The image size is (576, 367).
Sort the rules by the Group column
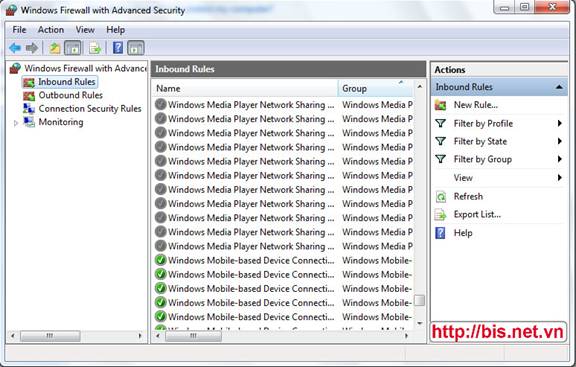(x=375, y=89)
